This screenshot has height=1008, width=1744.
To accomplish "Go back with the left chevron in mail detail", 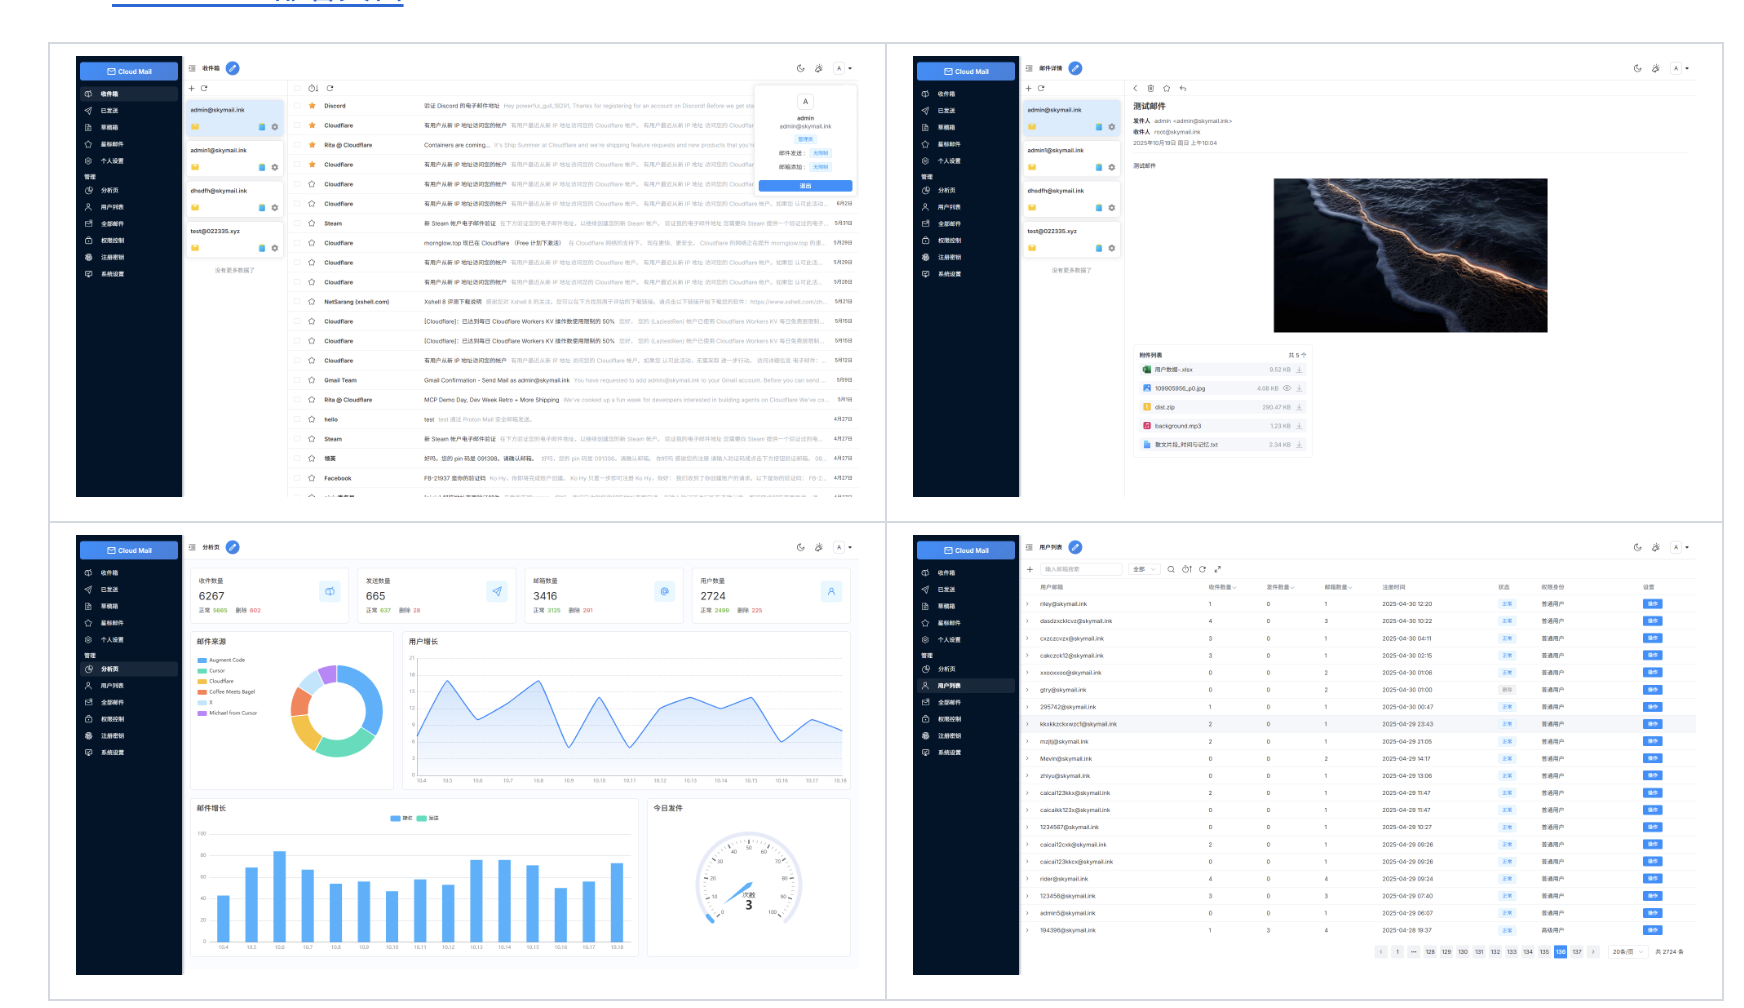I will [1135, 88].
